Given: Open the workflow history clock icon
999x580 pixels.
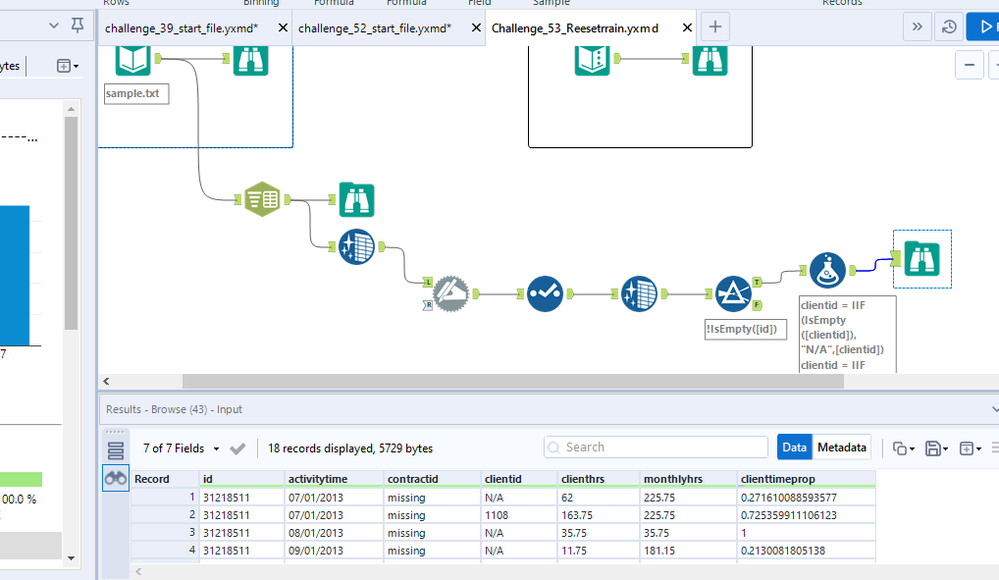Looking at the screenshot, I should click(x=949, y=27).
